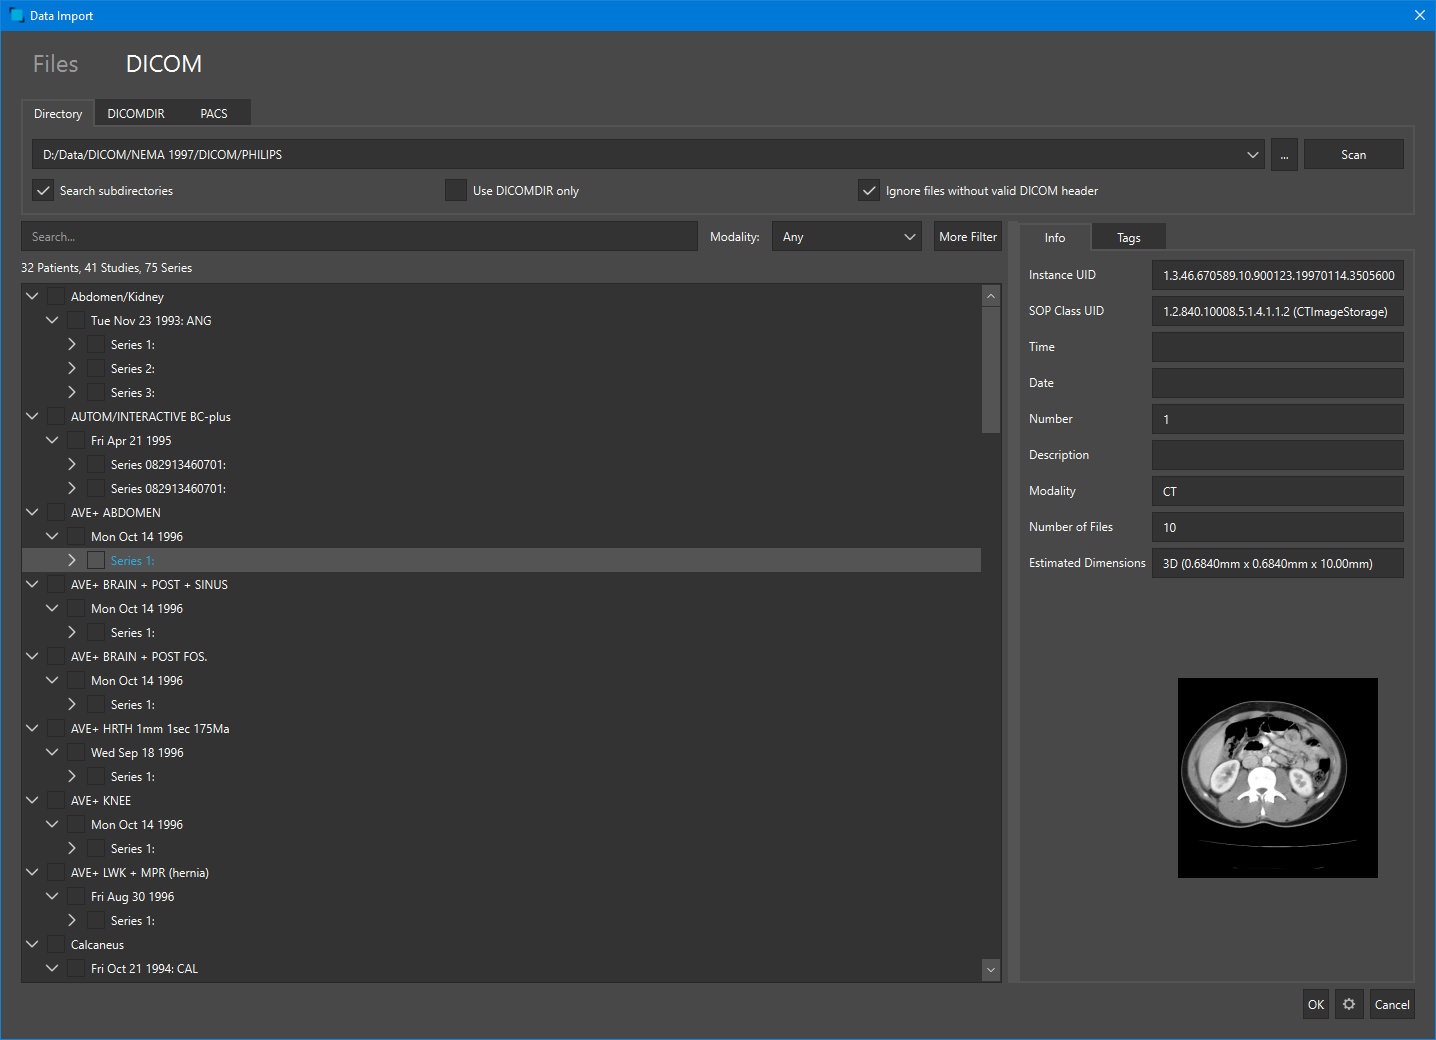1436x1040 pixels.
Task: Collapse AVE+ BRAIN + POST + SINUS node
Action: coord(32,584)
